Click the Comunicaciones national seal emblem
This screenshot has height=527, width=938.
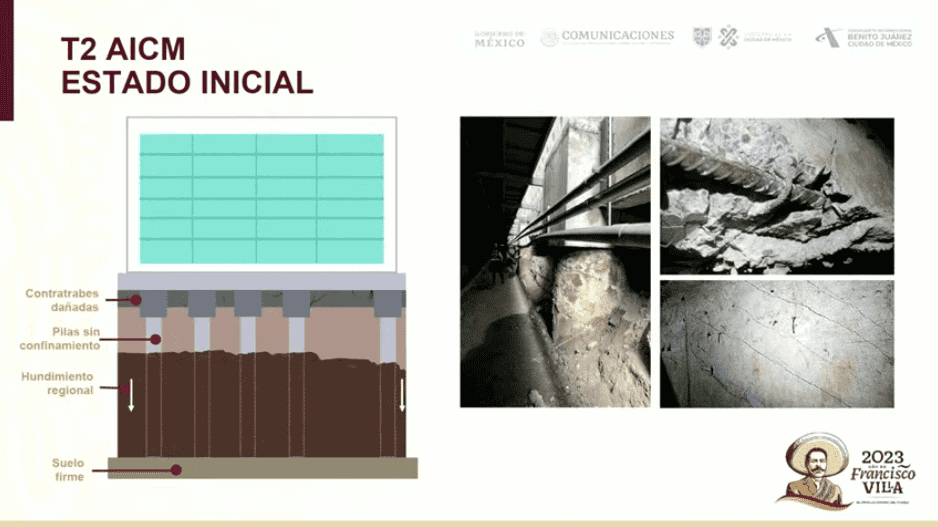click(549, 38)
